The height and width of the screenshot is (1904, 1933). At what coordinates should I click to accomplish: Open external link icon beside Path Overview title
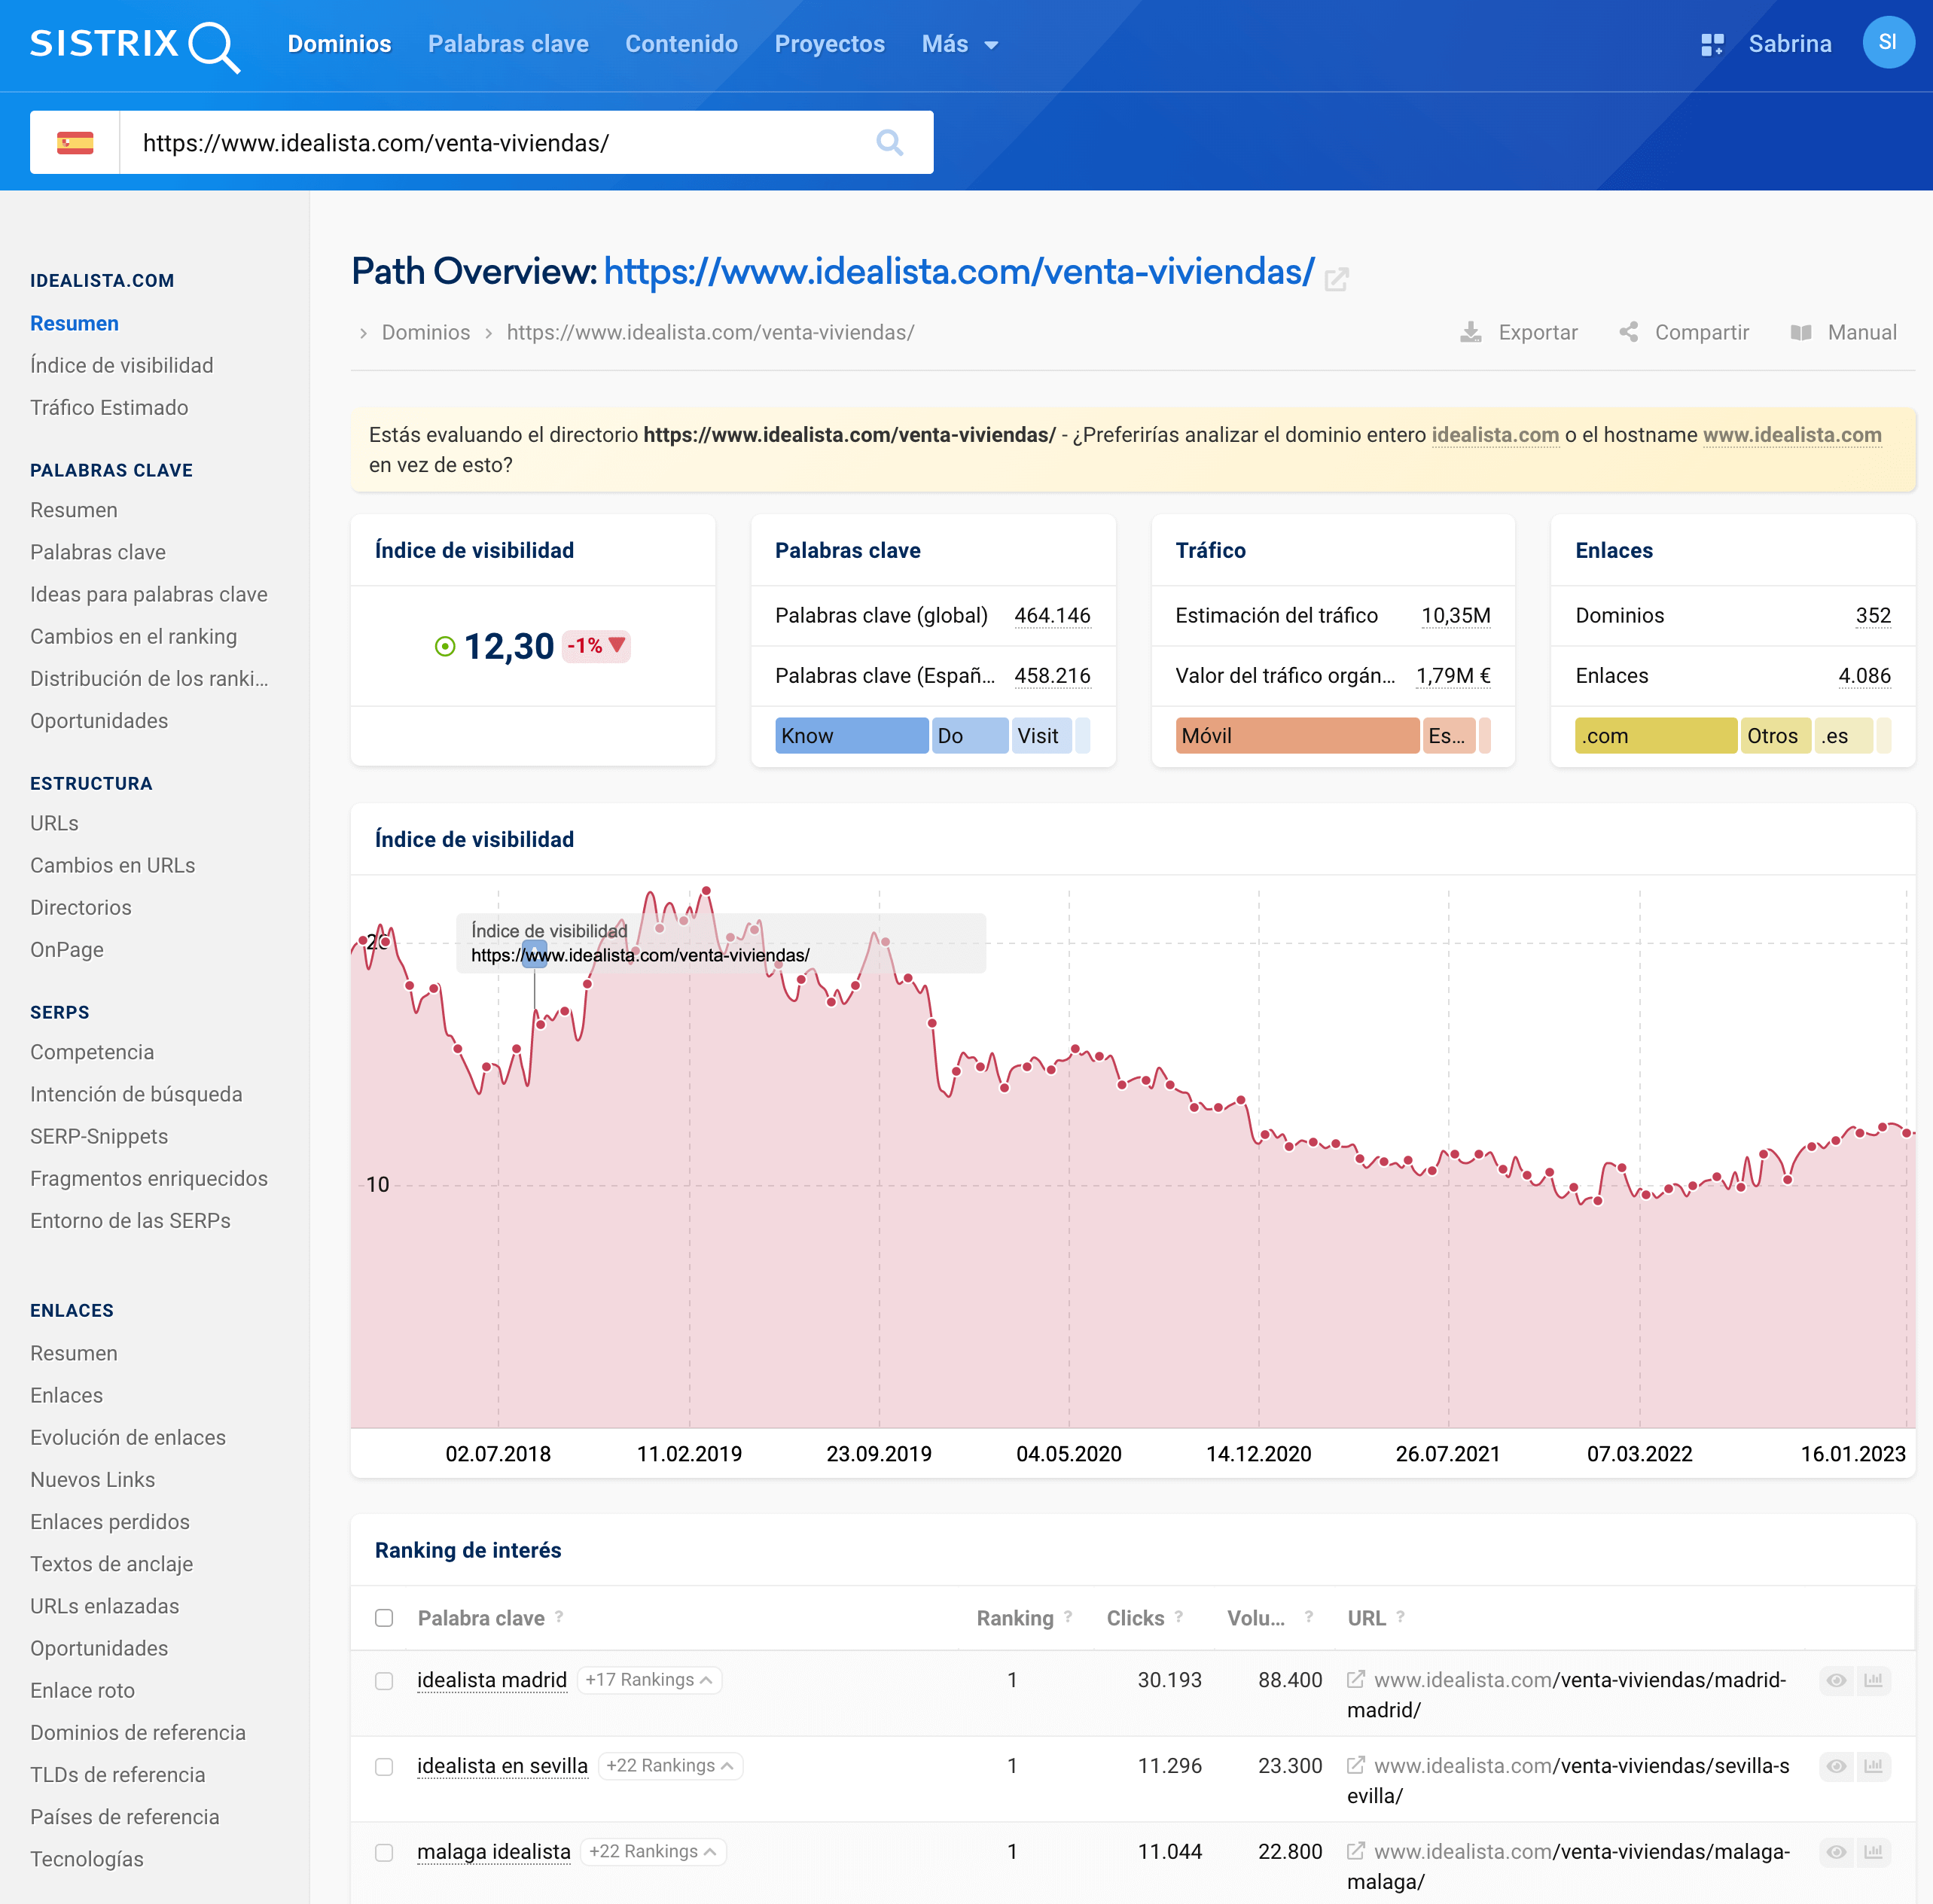[1336, 279]
